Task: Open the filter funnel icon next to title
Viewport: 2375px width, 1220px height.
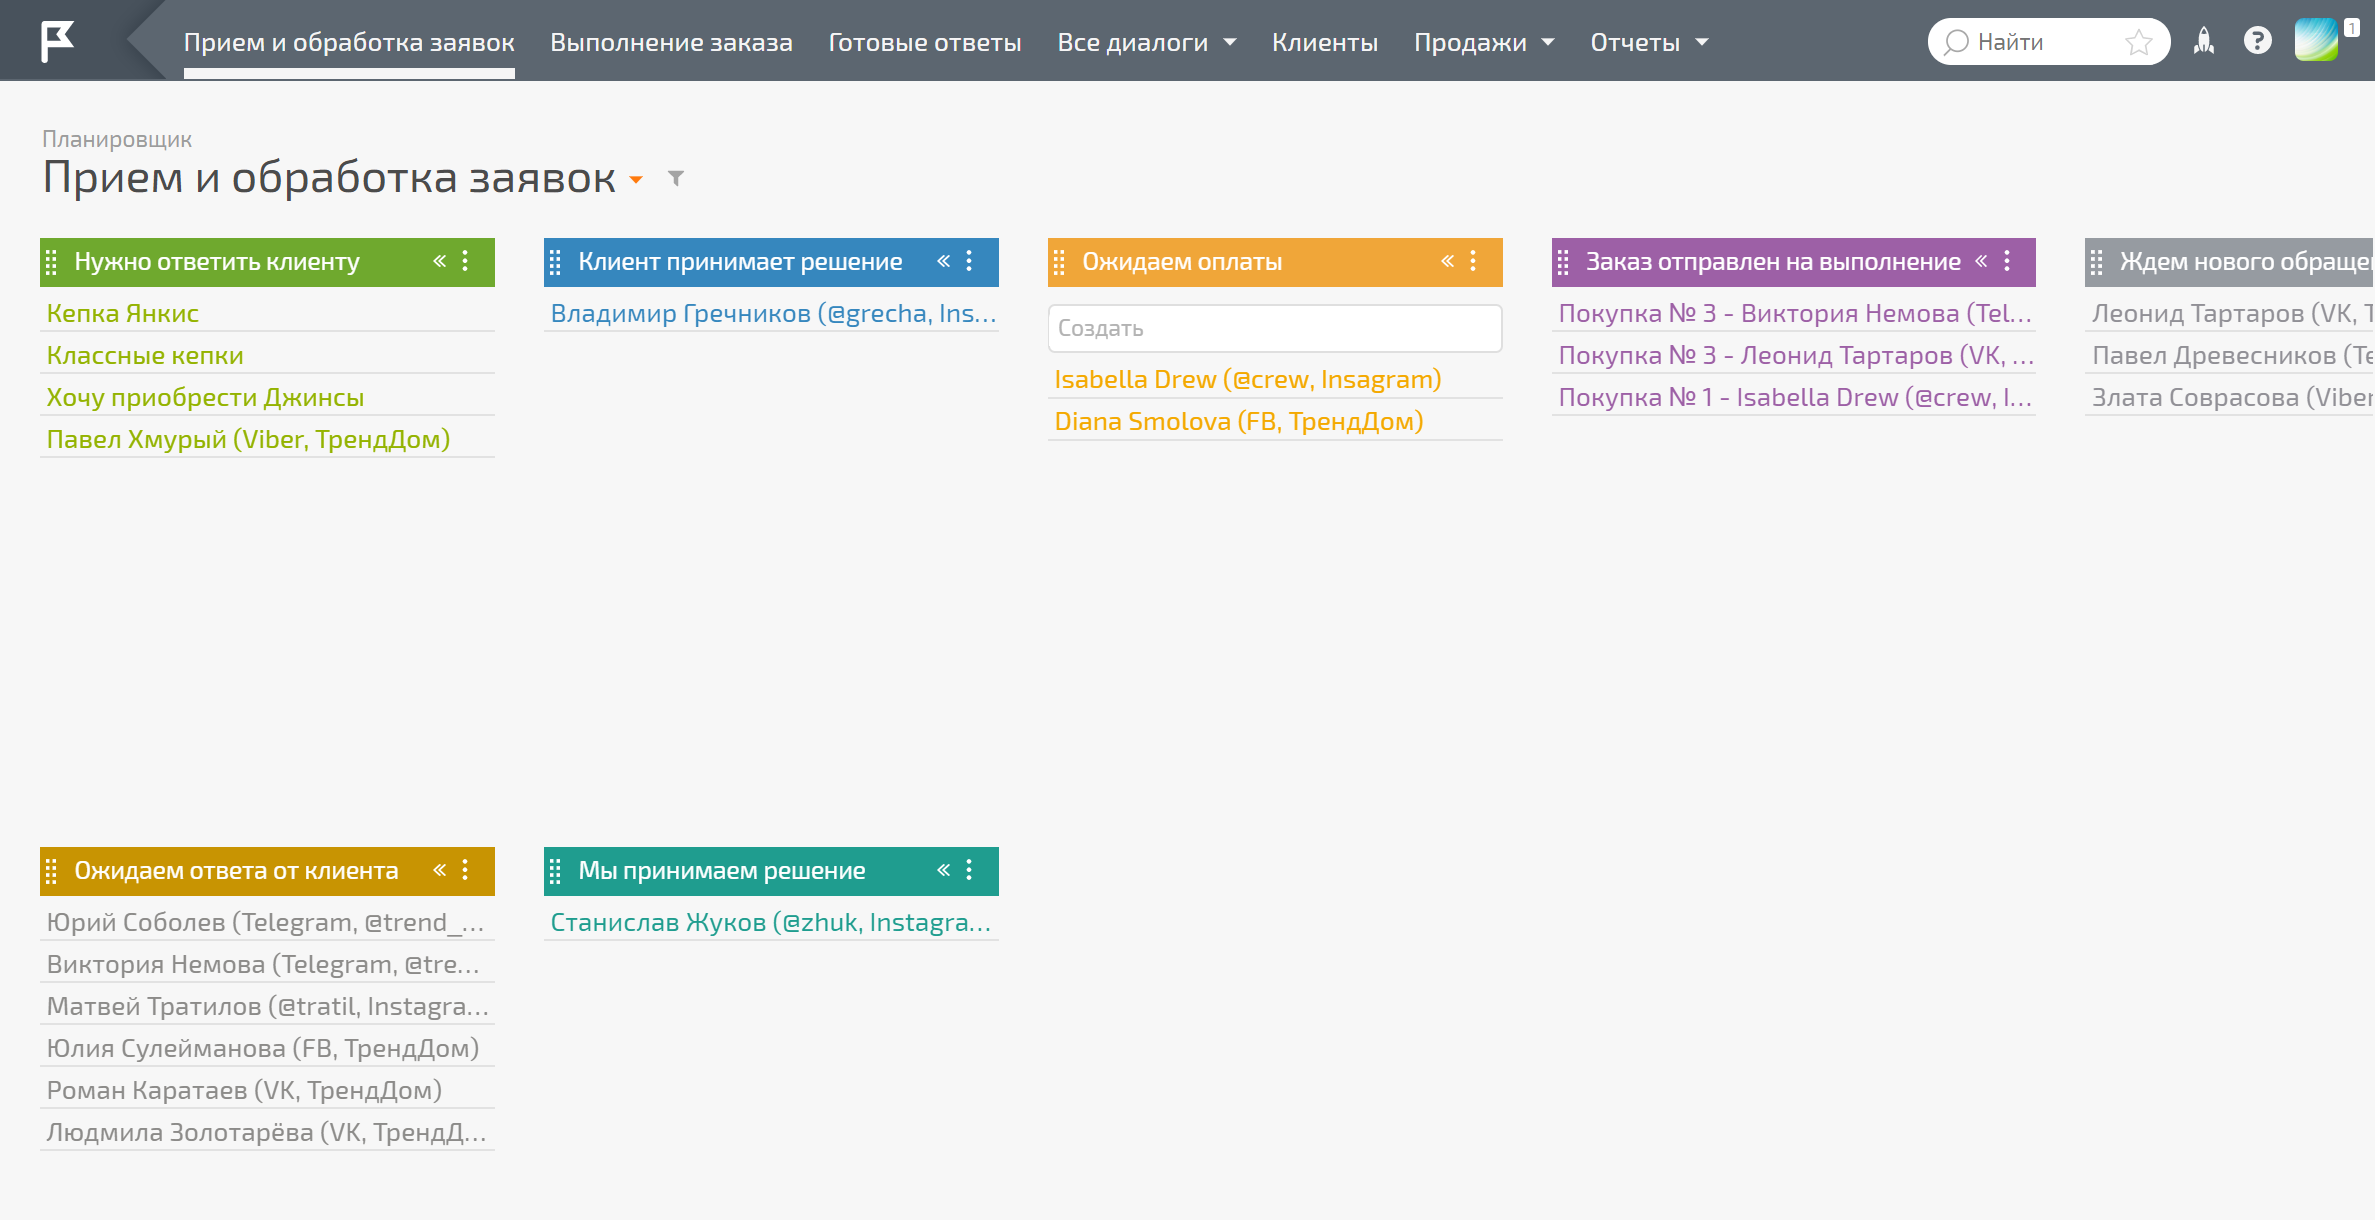Action: [x=676, y=179]
